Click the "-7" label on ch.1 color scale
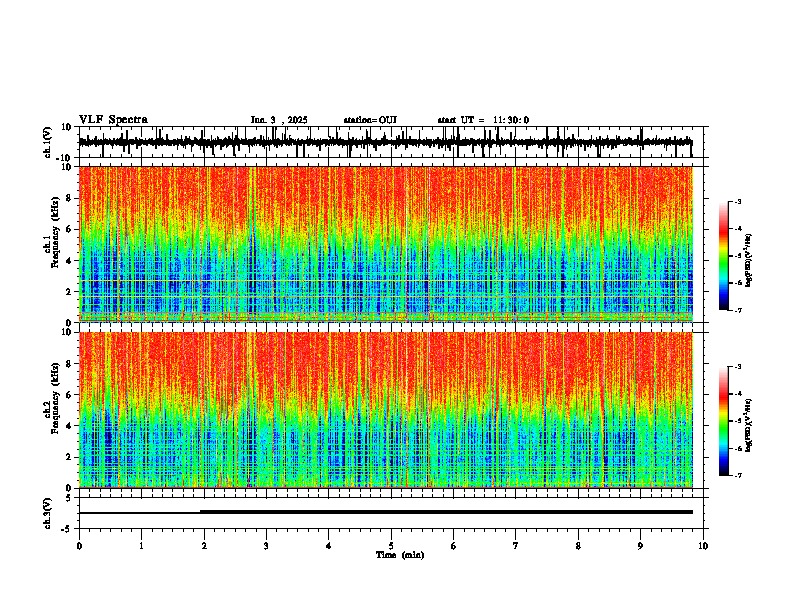792x612 pixels. click(737, 310)
